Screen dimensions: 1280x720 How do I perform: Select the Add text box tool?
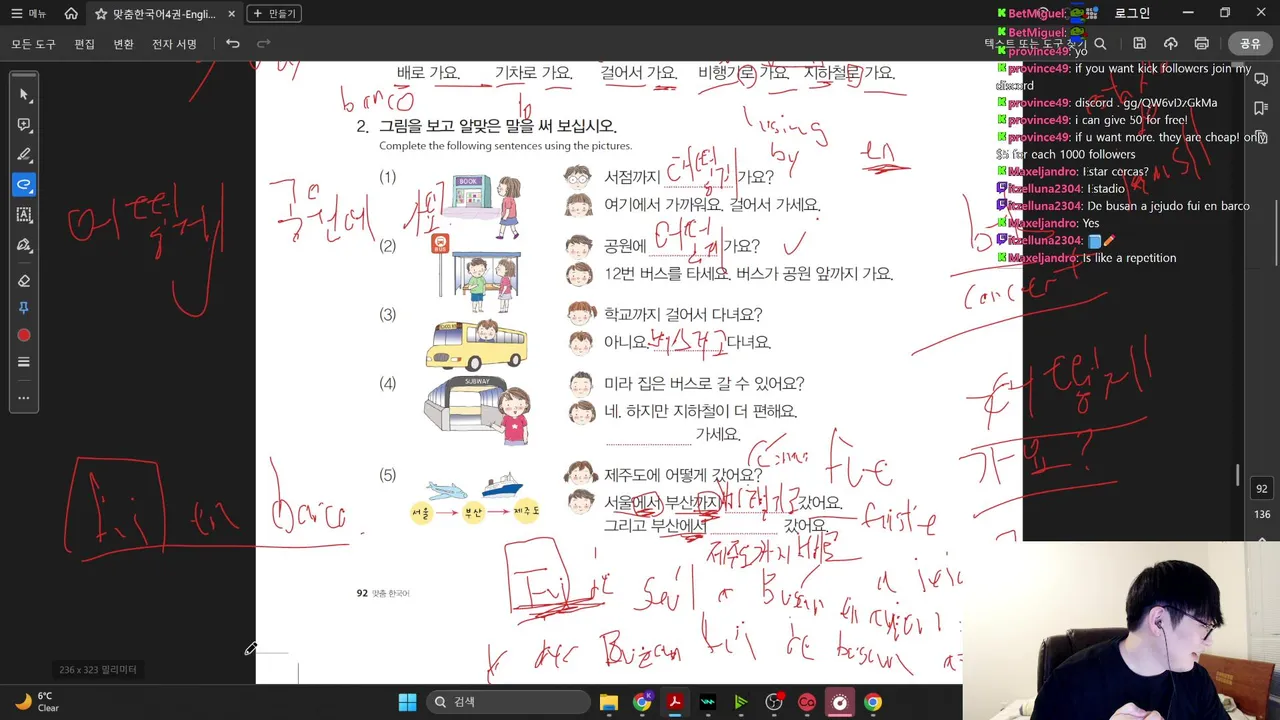24,215
